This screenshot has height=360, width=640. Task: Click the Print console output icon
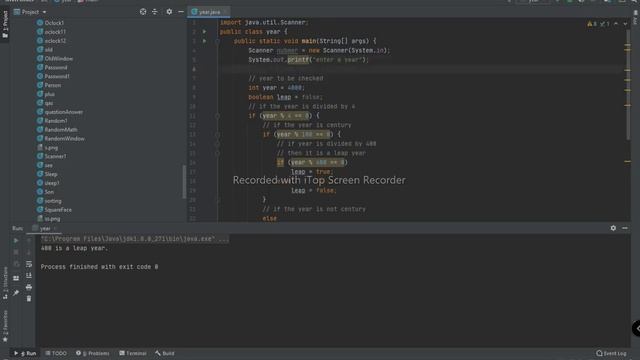[x=29, y=287]
